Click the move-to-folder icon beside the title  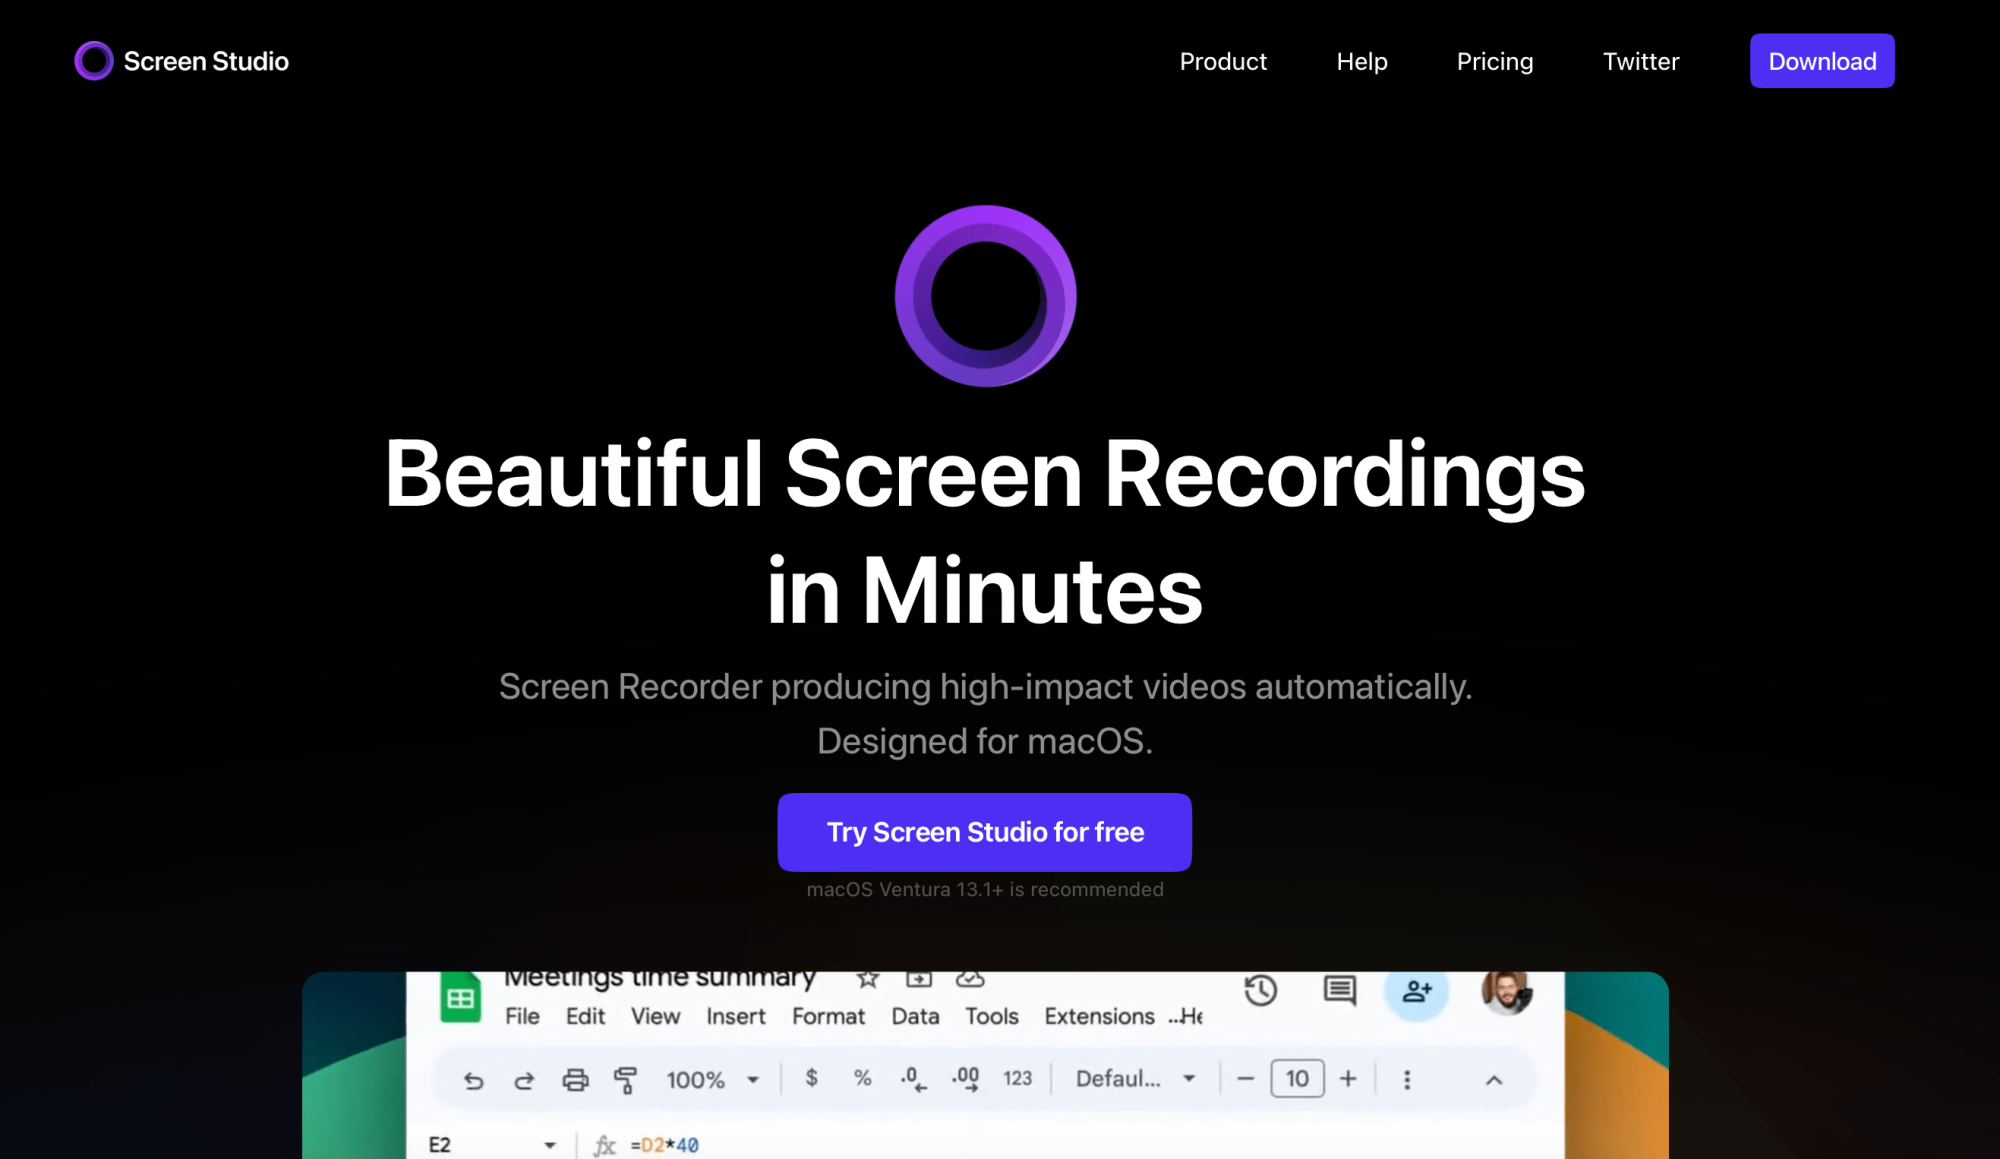pyautogui.click(x=918, y=979)
